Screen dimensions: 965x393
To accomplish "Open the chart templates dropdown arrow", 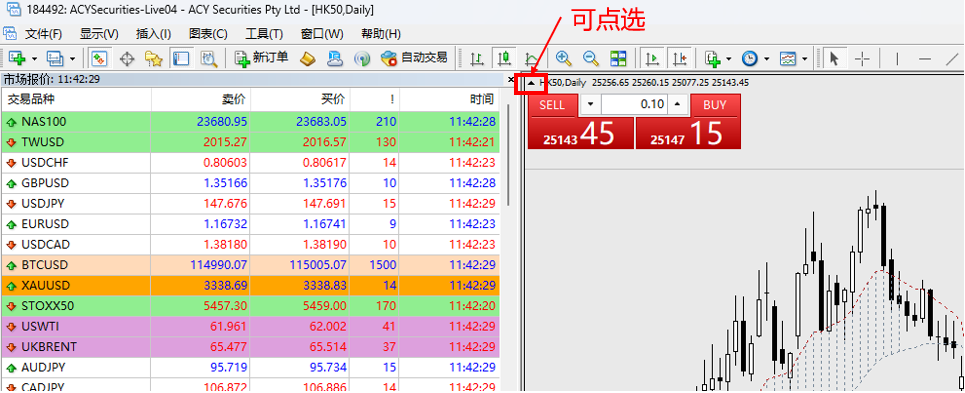I will [x=804, y=58].
